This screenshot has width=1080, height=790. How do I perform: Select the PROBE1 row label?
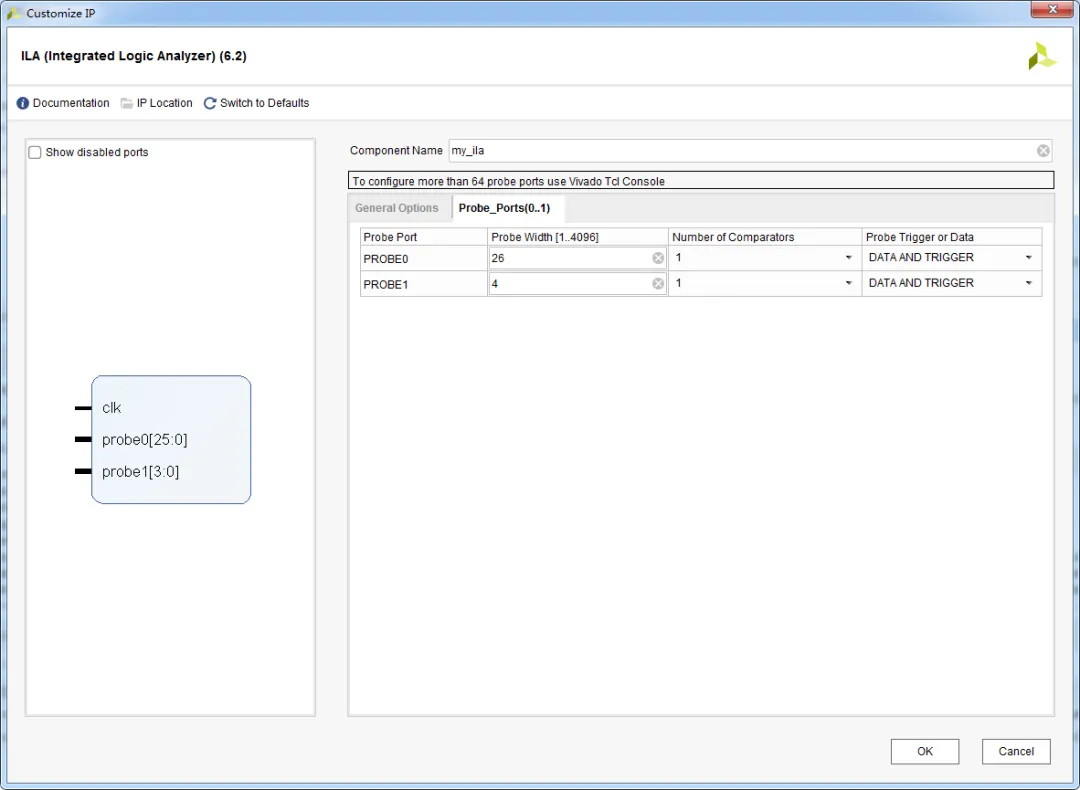pyautogui.click(x=386, y=284)
